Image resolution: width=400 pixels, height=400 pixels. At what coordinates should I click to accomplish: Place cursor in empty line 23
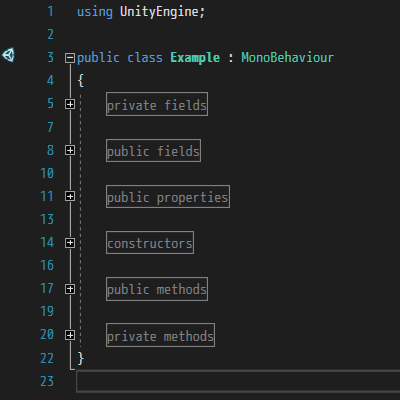coord(238,381)
